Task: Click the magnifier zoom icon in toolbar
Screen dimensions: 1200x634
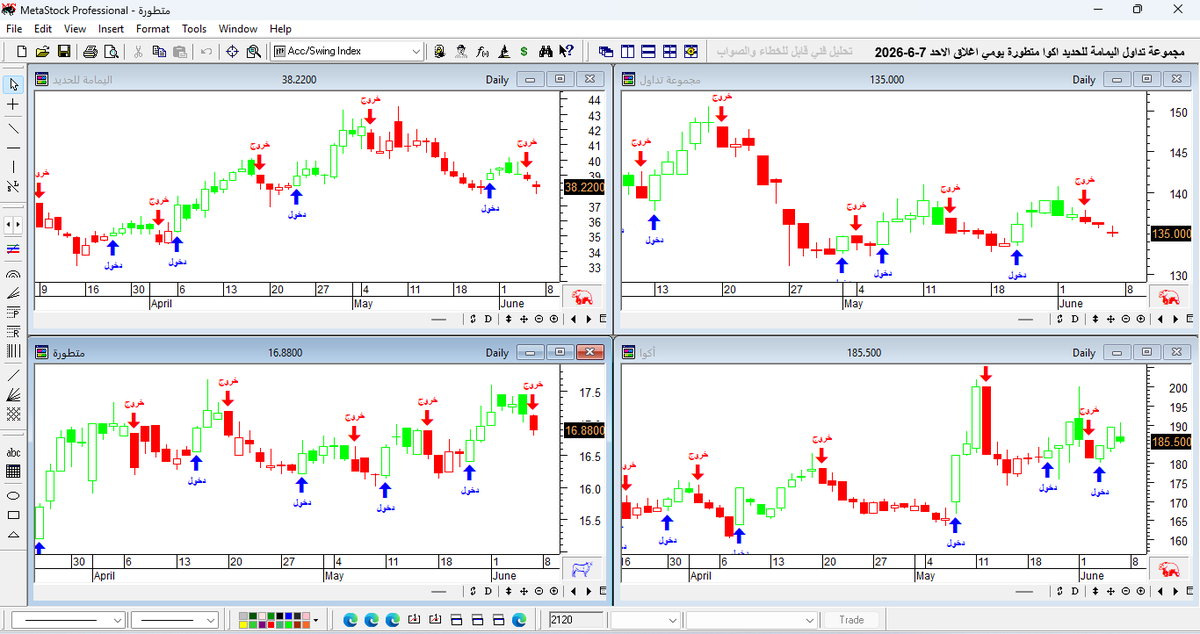Action: 254,51
